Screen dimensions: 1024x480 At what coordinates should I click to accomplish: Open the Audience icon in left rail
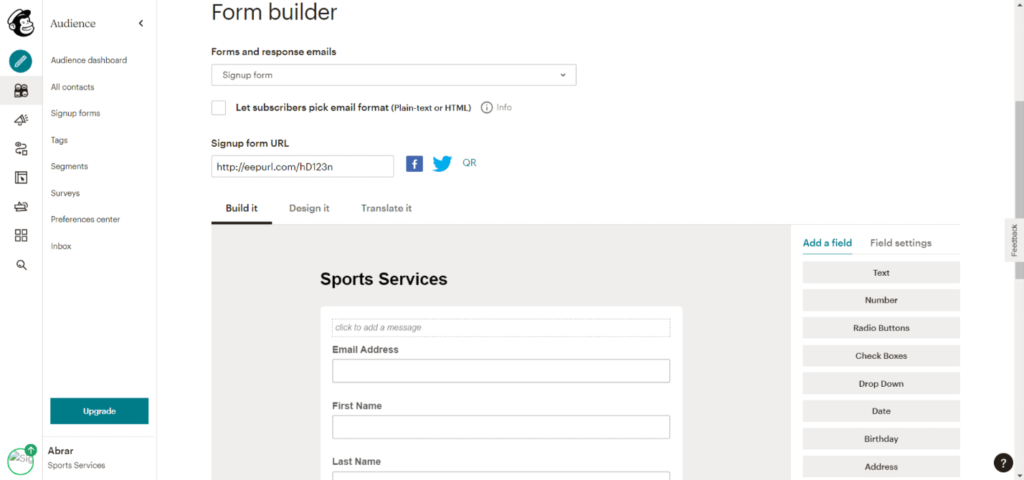tap(21, 91)
